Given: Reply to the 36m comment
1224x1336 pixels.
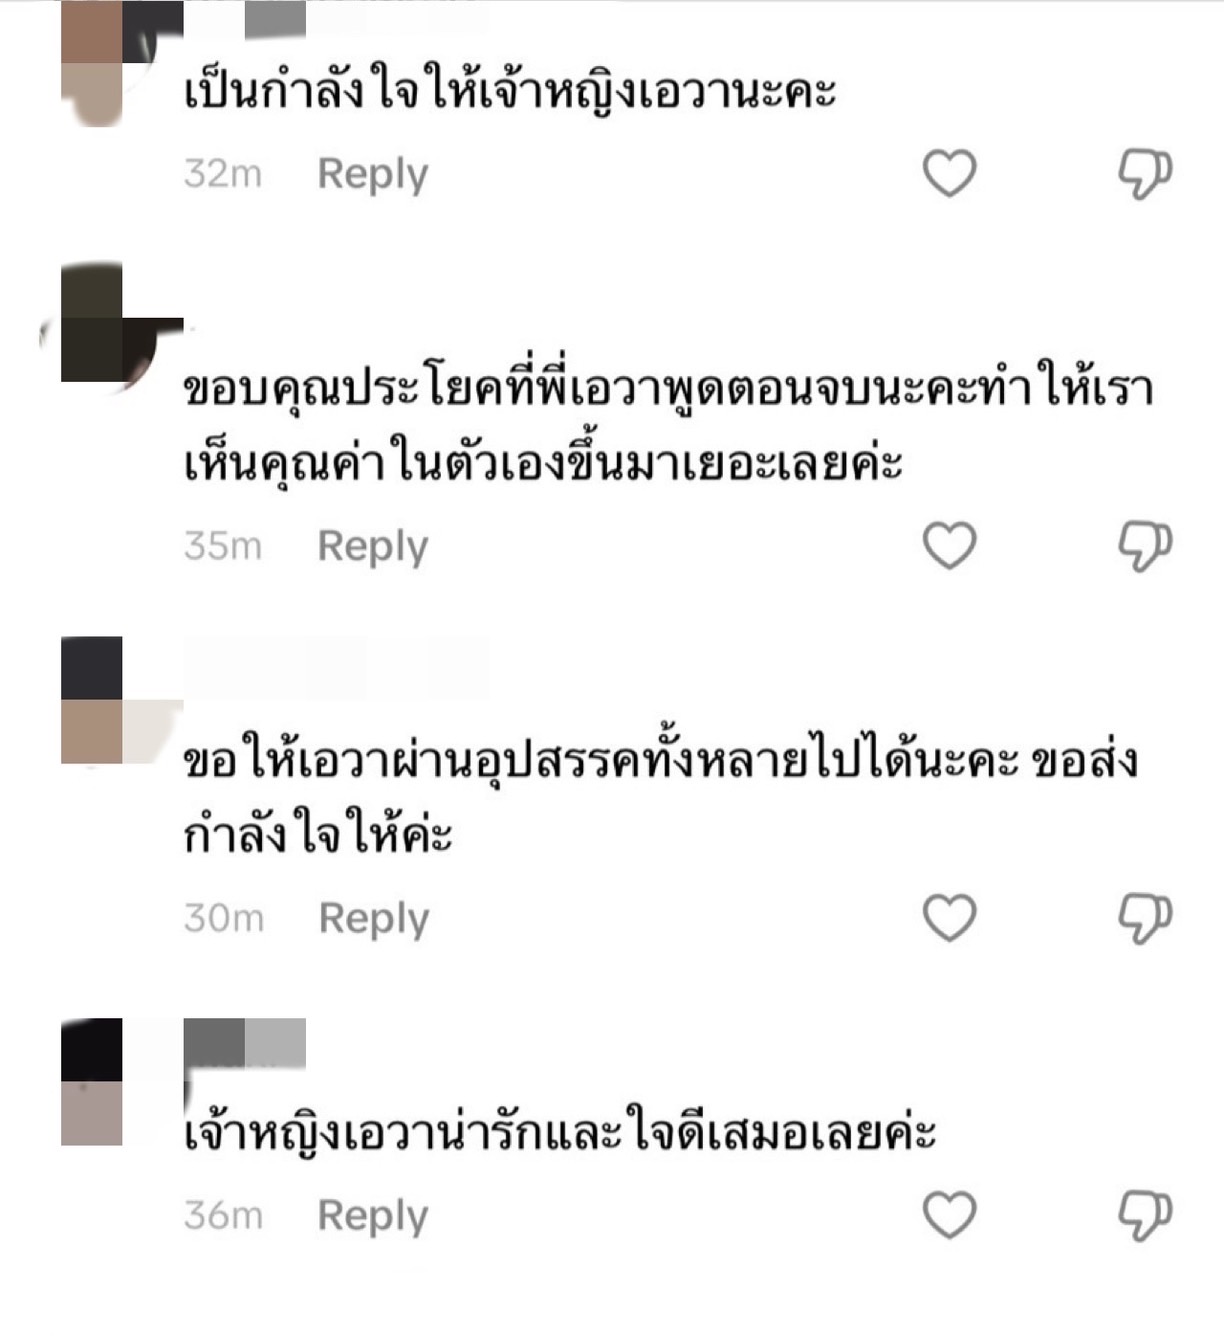Looking at the screenshot, I should coord(373,1217).
